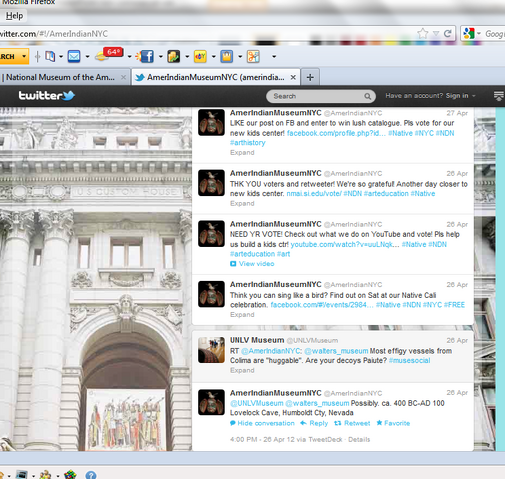The height and width of the screenshot is (479, 505).
Task: Open the toolbar overflow dropdown arrow
Action: pyautogui.click(x=274, y=57)
